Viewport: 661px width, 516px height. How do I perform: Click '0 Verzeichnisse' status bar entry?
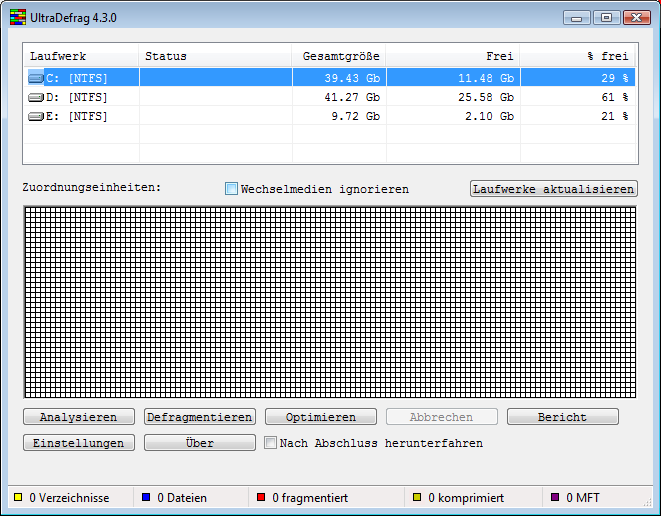click(x=69, y=498)
